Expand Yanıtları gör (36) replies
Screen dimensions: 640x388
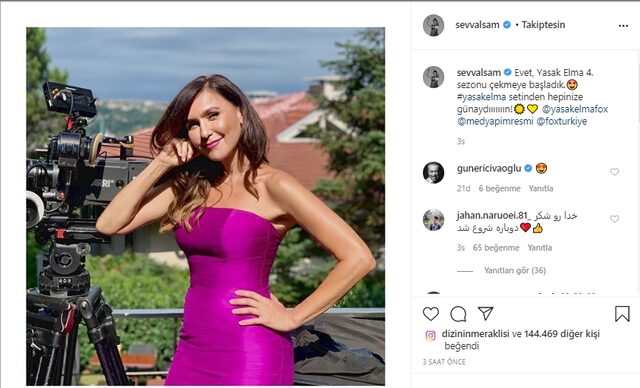click(515, 270)
